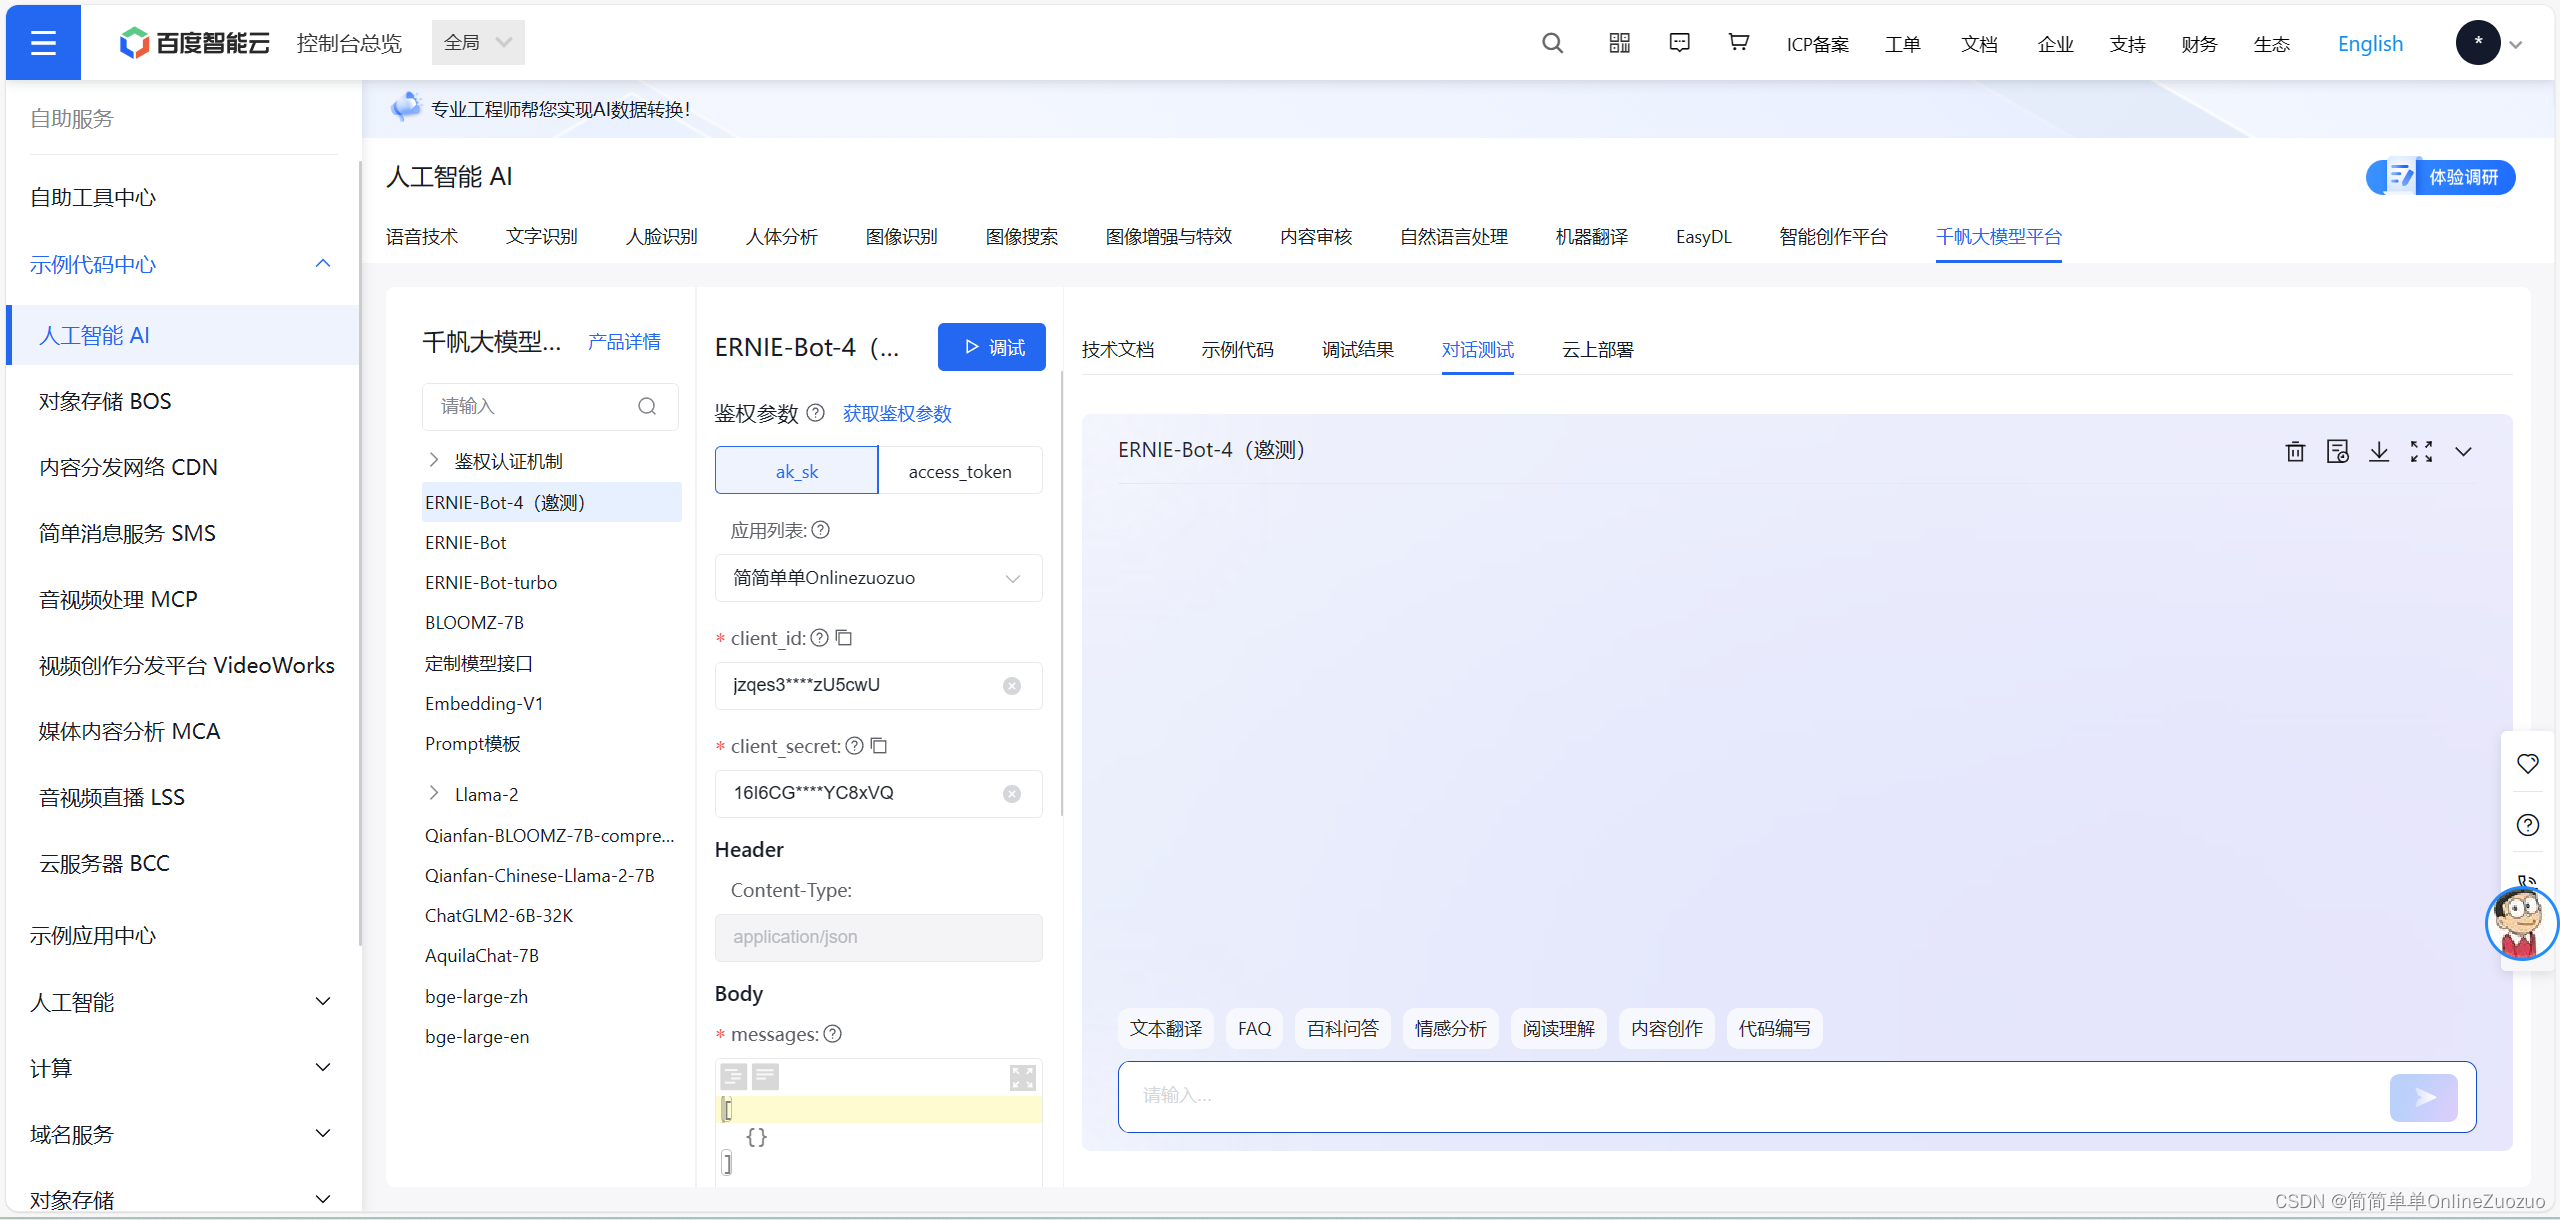
Task: Copy the client_secret value icon
Action: pos(878,745)
